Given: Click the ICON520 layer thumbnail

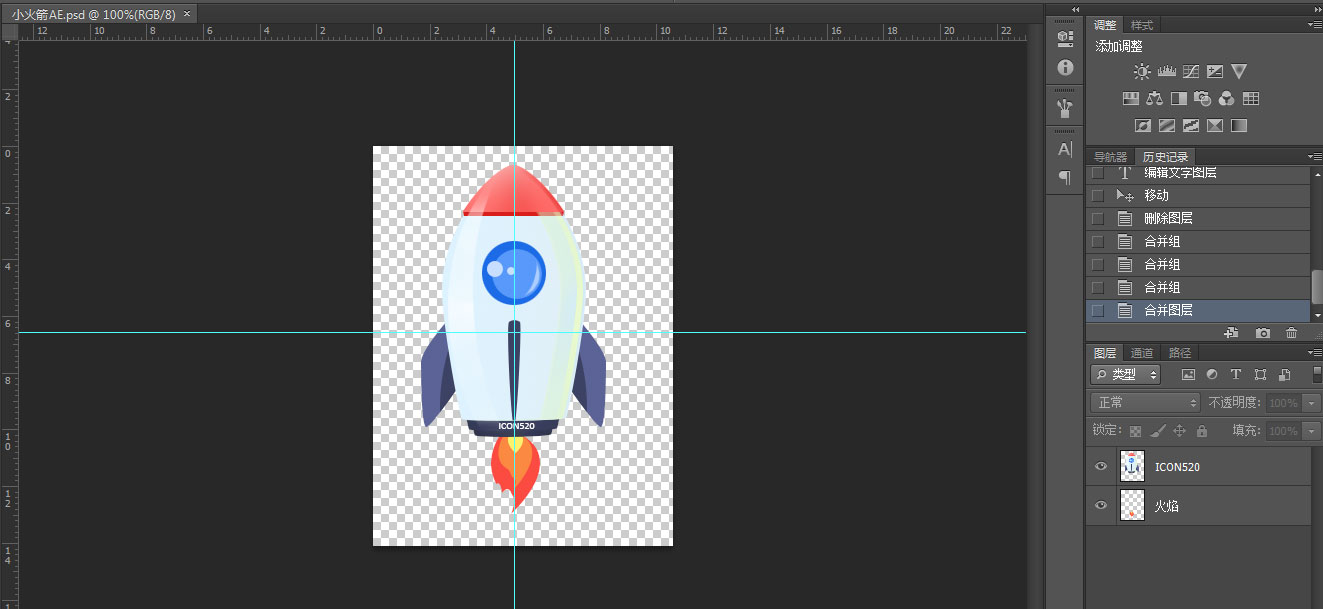Looking at the screenshot, I should click(x=1132, y=467).
